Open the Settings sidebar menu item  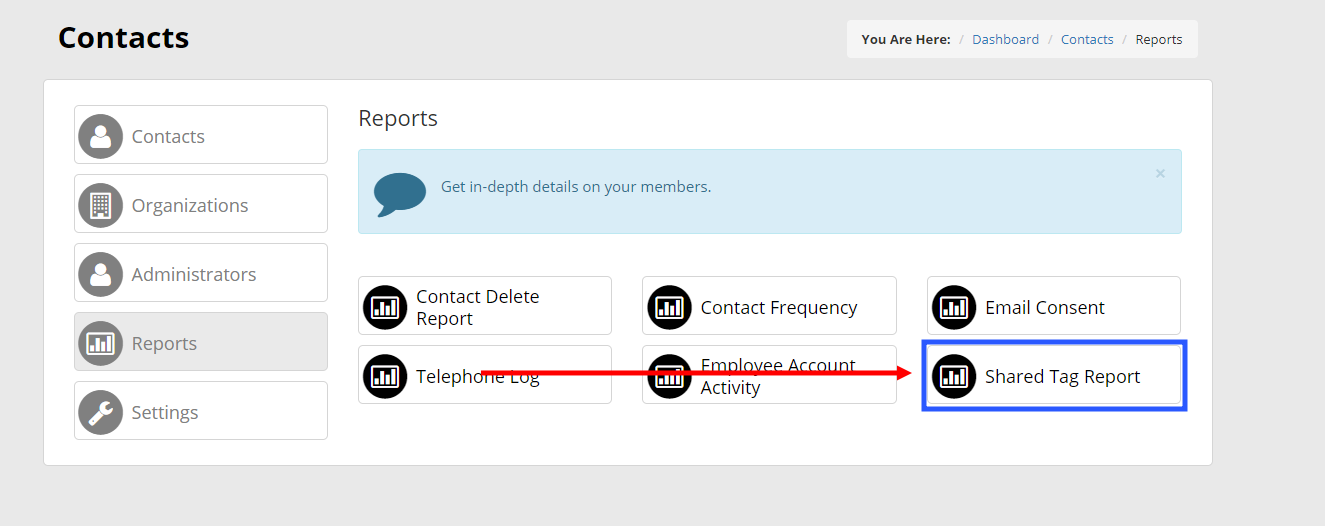click(201, 411)
